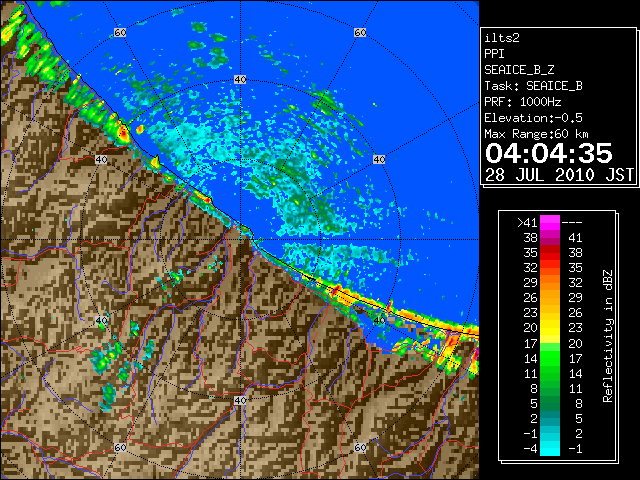
Task: Click the red high-reflectivity echo on the northwest coast
Action: 123,132
